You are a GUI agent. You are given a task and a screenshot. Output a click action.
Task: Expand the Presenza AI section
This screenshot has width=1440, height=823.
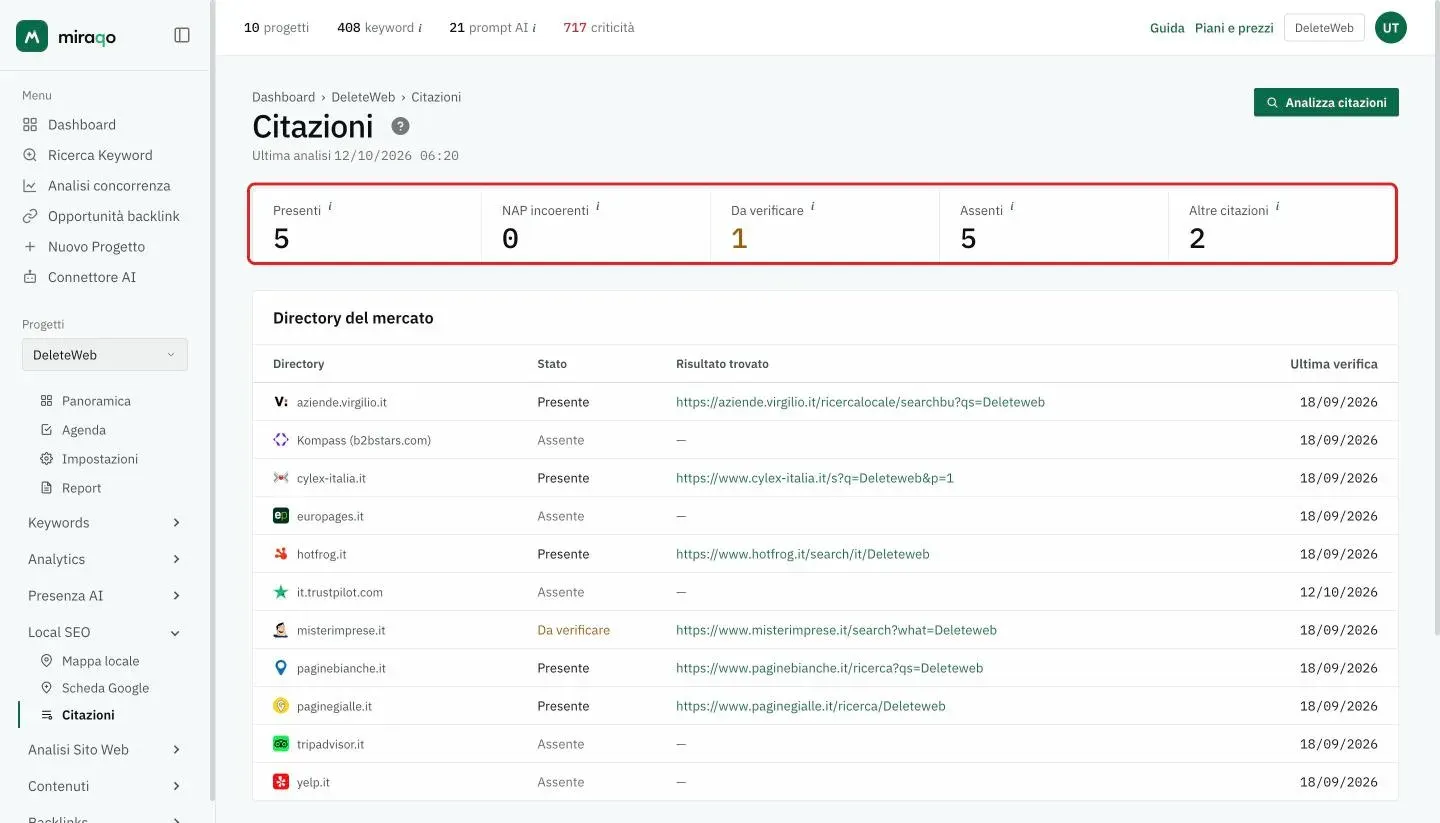tap(105, 595)
